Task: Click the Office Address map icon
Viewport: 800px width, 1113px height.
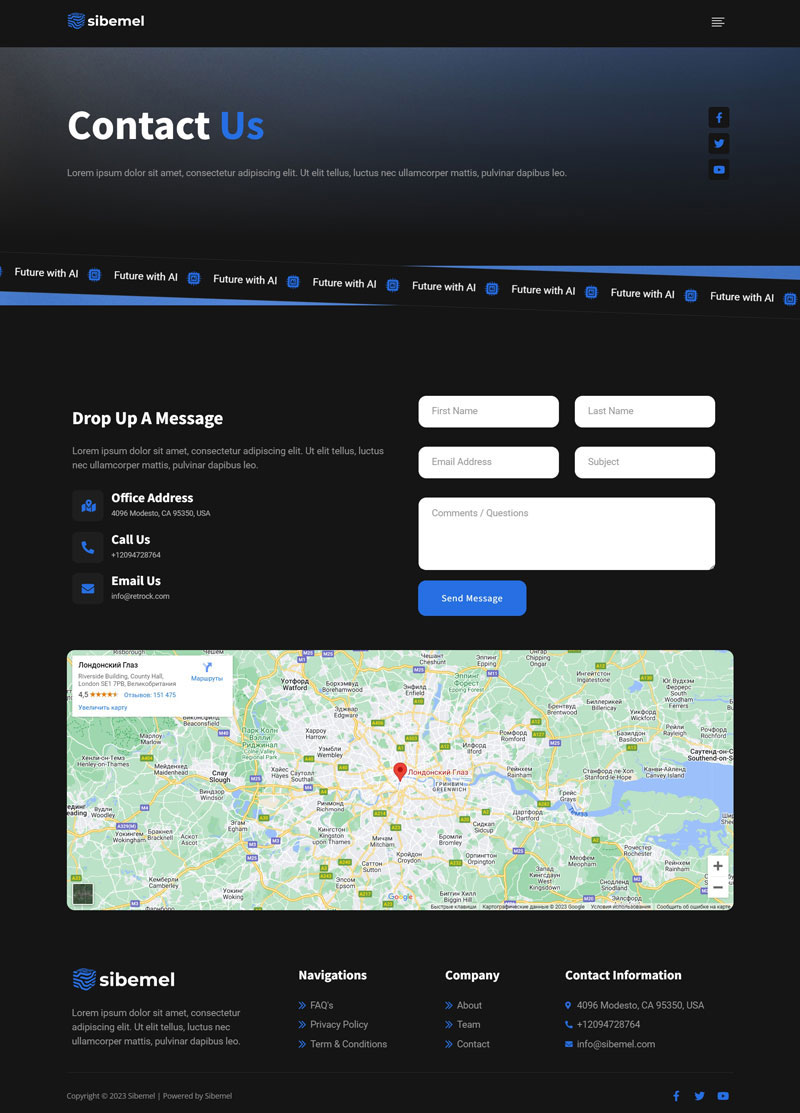Action: 88,505
